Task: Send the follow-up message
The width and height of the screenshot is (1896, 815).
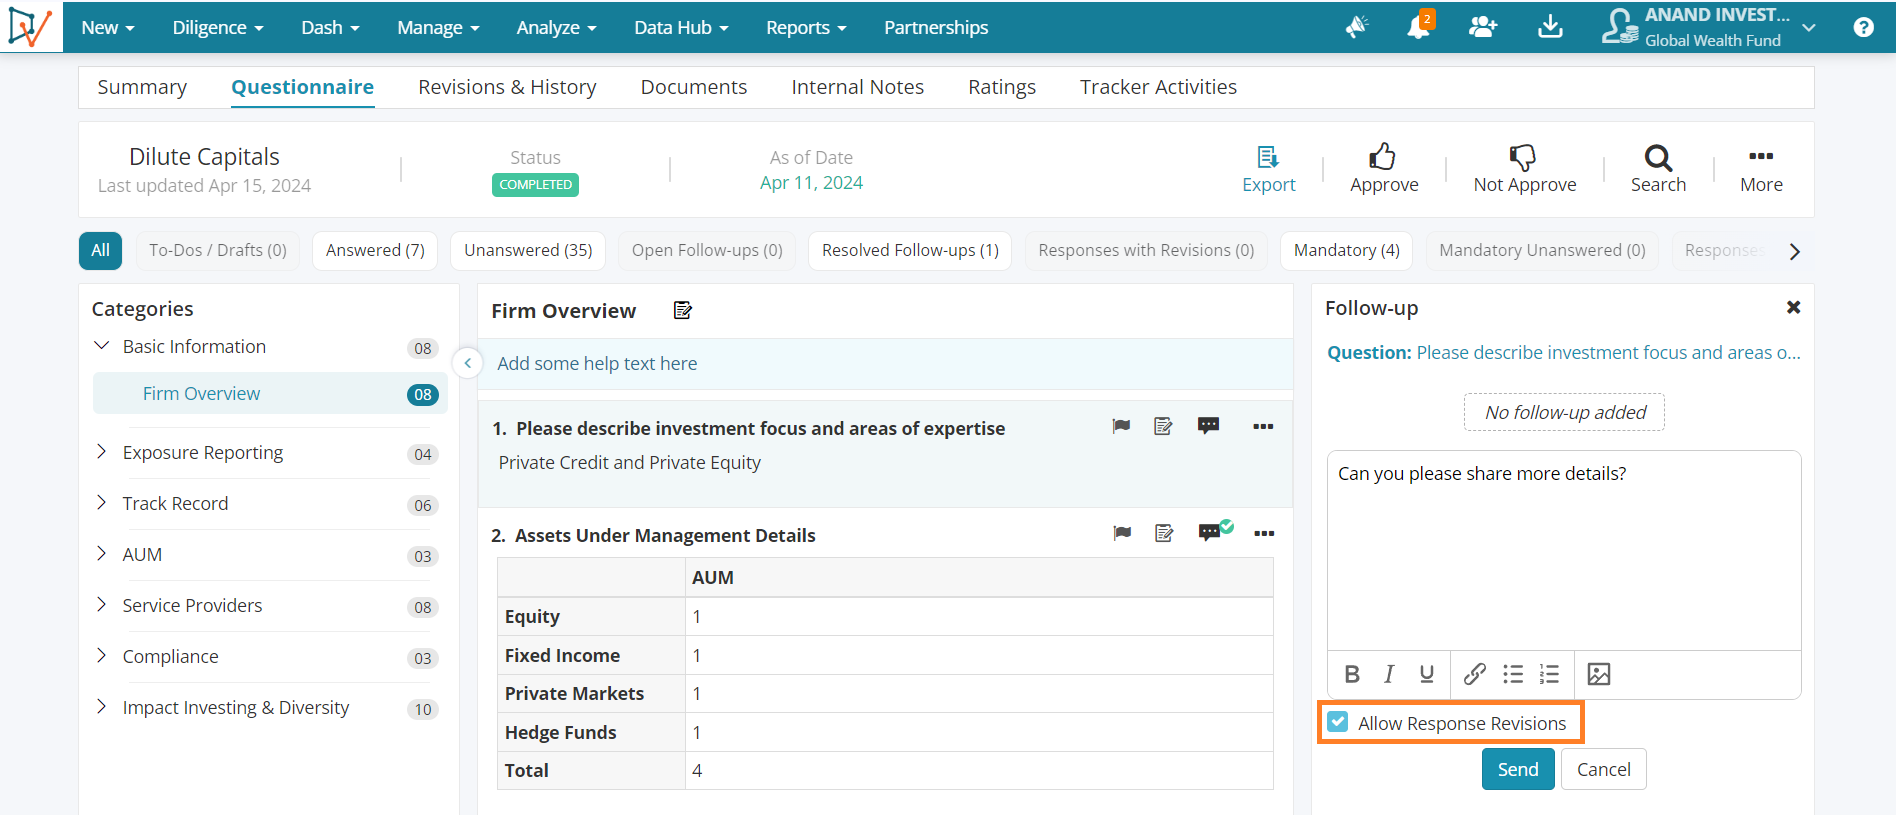Action: (x=1518, y=769)
